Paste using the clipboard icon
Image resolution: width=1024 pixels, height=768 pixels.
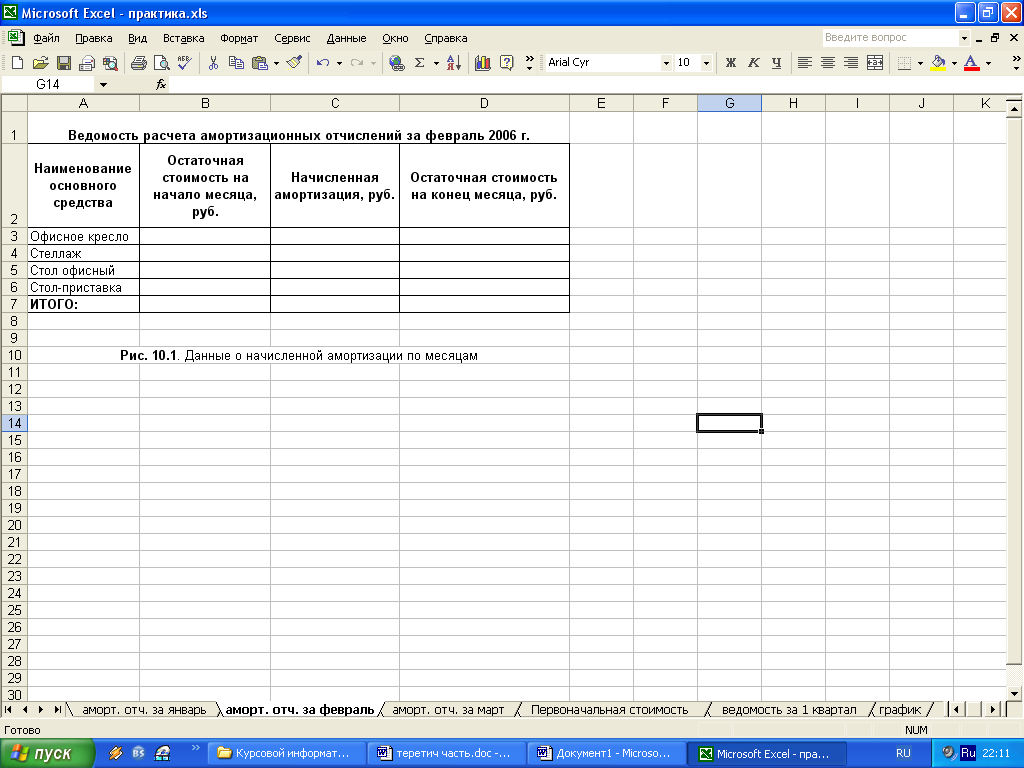(x=260, y=63)
